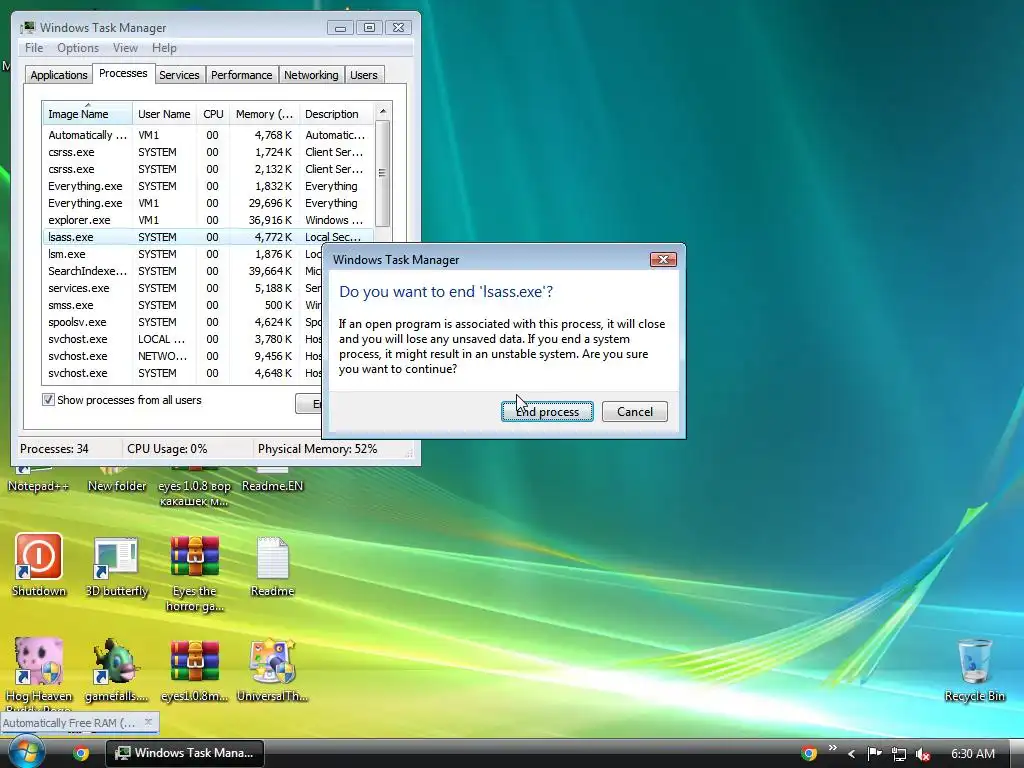Sort processes by User Name column

coord(164,114)
